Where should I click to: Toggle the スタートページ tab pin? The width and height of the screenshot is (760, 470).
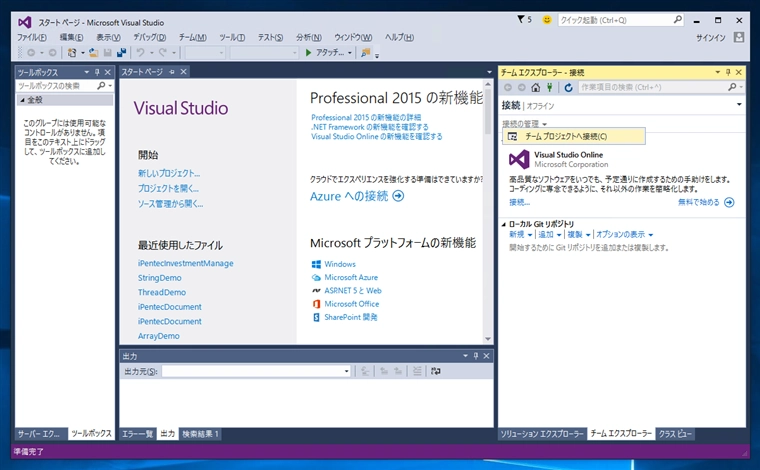(172, 72)
